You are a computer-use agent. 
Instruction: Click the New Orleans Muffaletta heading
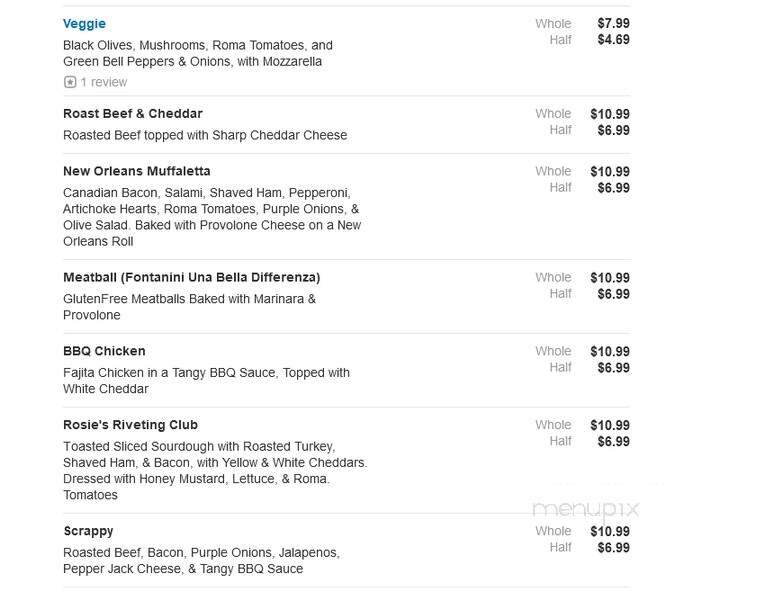pos(136,171)
